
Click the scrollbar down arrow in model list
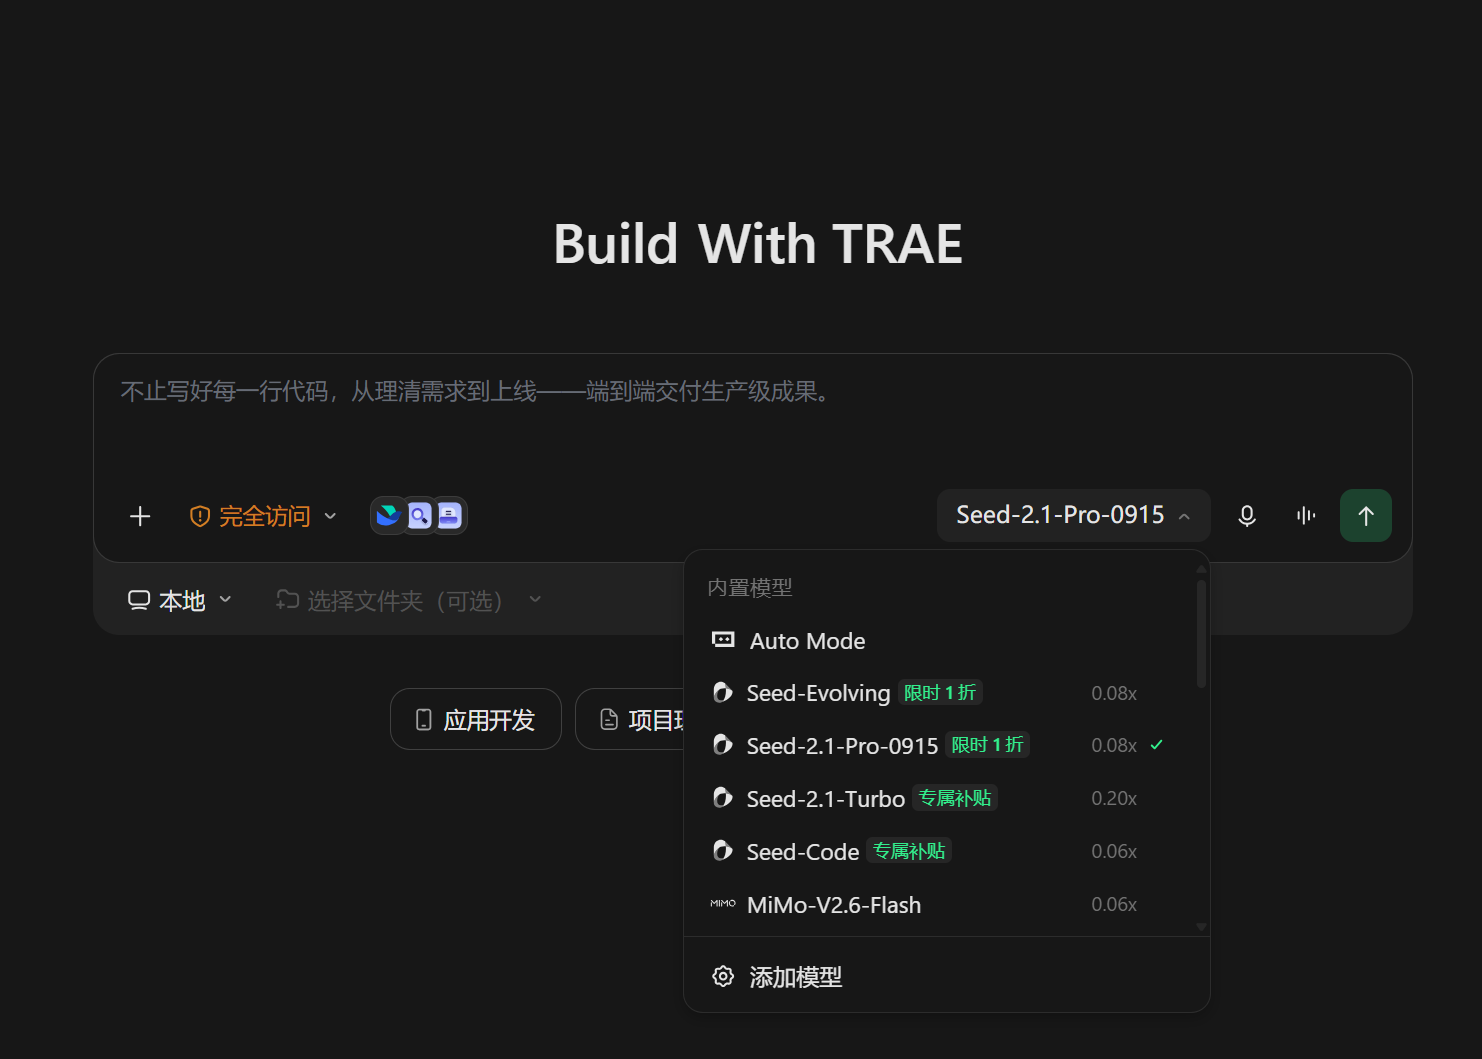(x=1201, y=927)
